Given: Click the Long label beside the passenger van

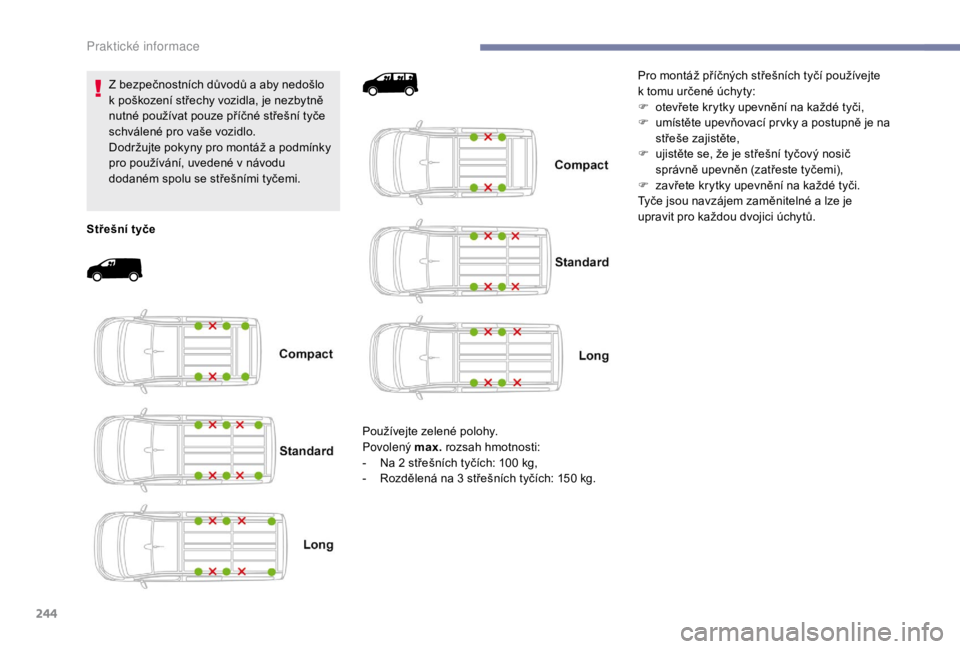Looking at the screenshot, I should point(593,355).
